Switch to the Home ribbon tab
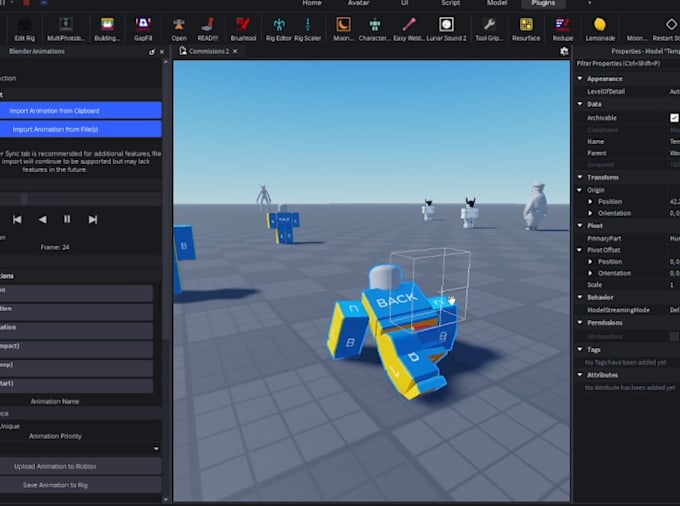 click(x=312, y=3)
